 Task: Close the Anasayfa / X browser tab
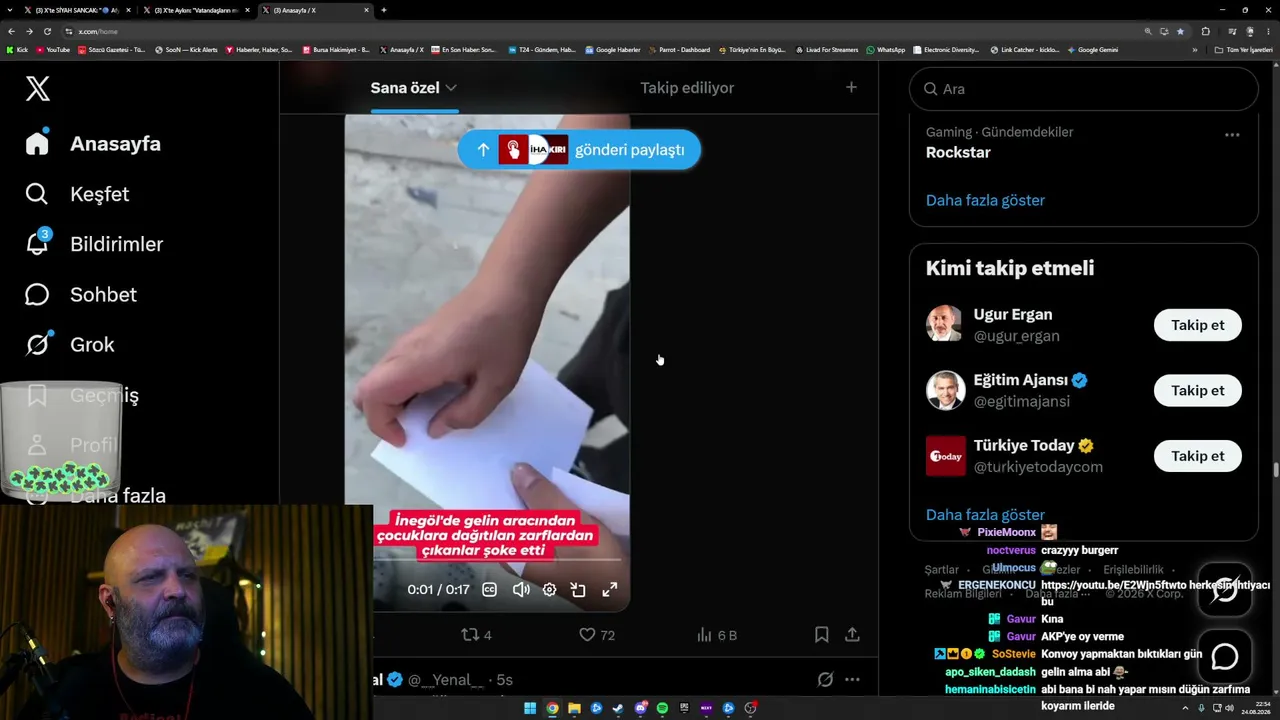tap(366, 10)
